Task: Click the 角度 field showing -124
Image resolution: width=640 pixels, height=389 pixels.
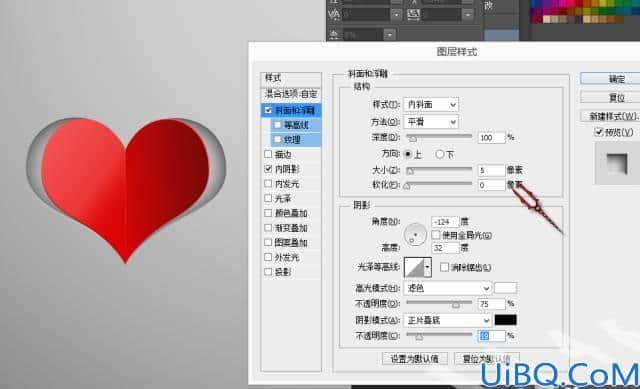Action: coord(445,222)
